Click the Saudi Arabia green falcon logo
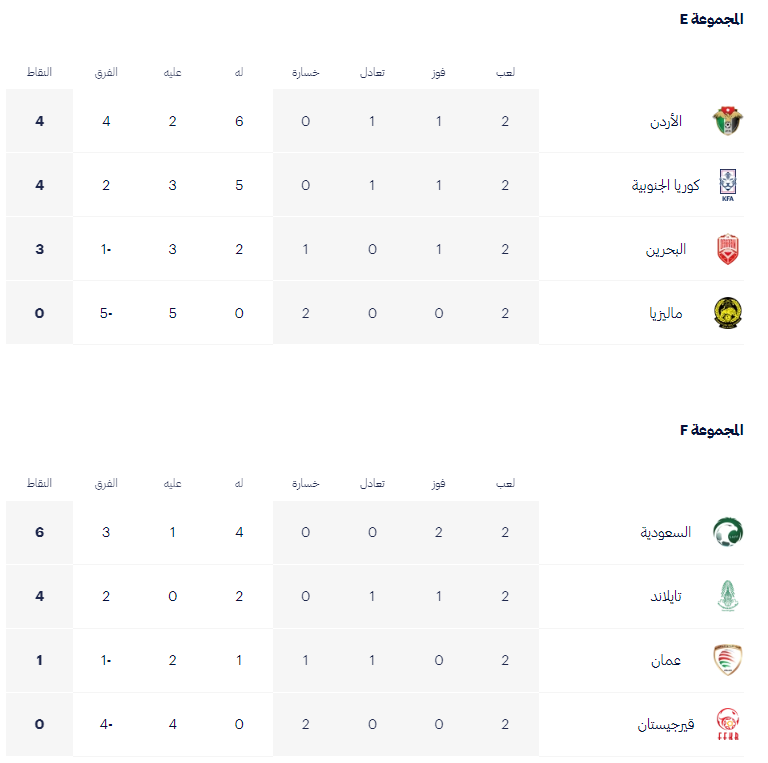 [727, 532]
